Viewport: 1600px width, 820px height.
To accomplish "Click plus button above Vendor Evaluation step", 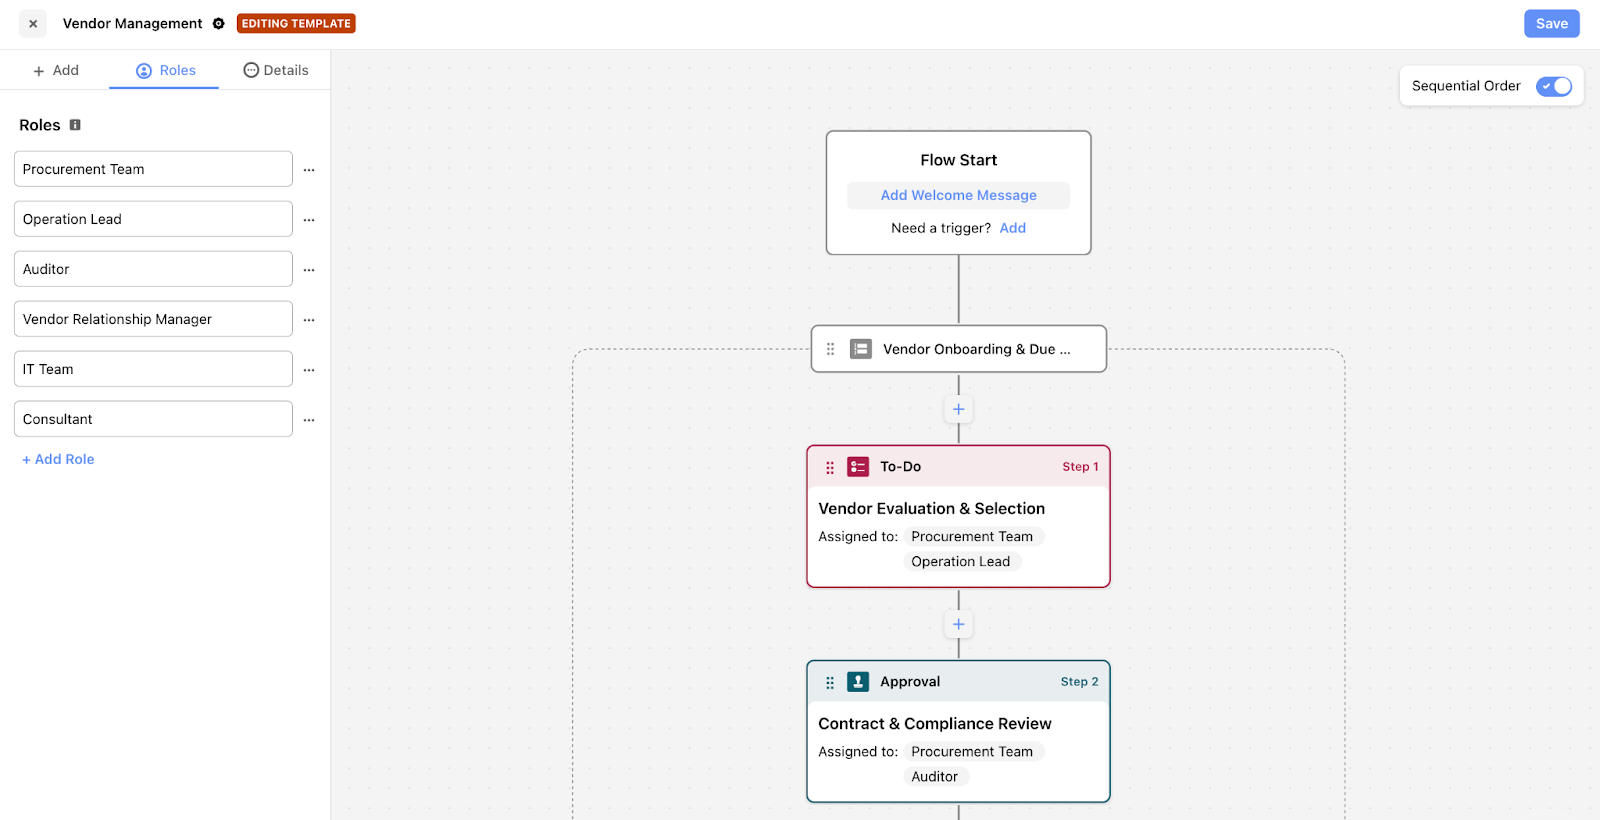I will 958,409.
